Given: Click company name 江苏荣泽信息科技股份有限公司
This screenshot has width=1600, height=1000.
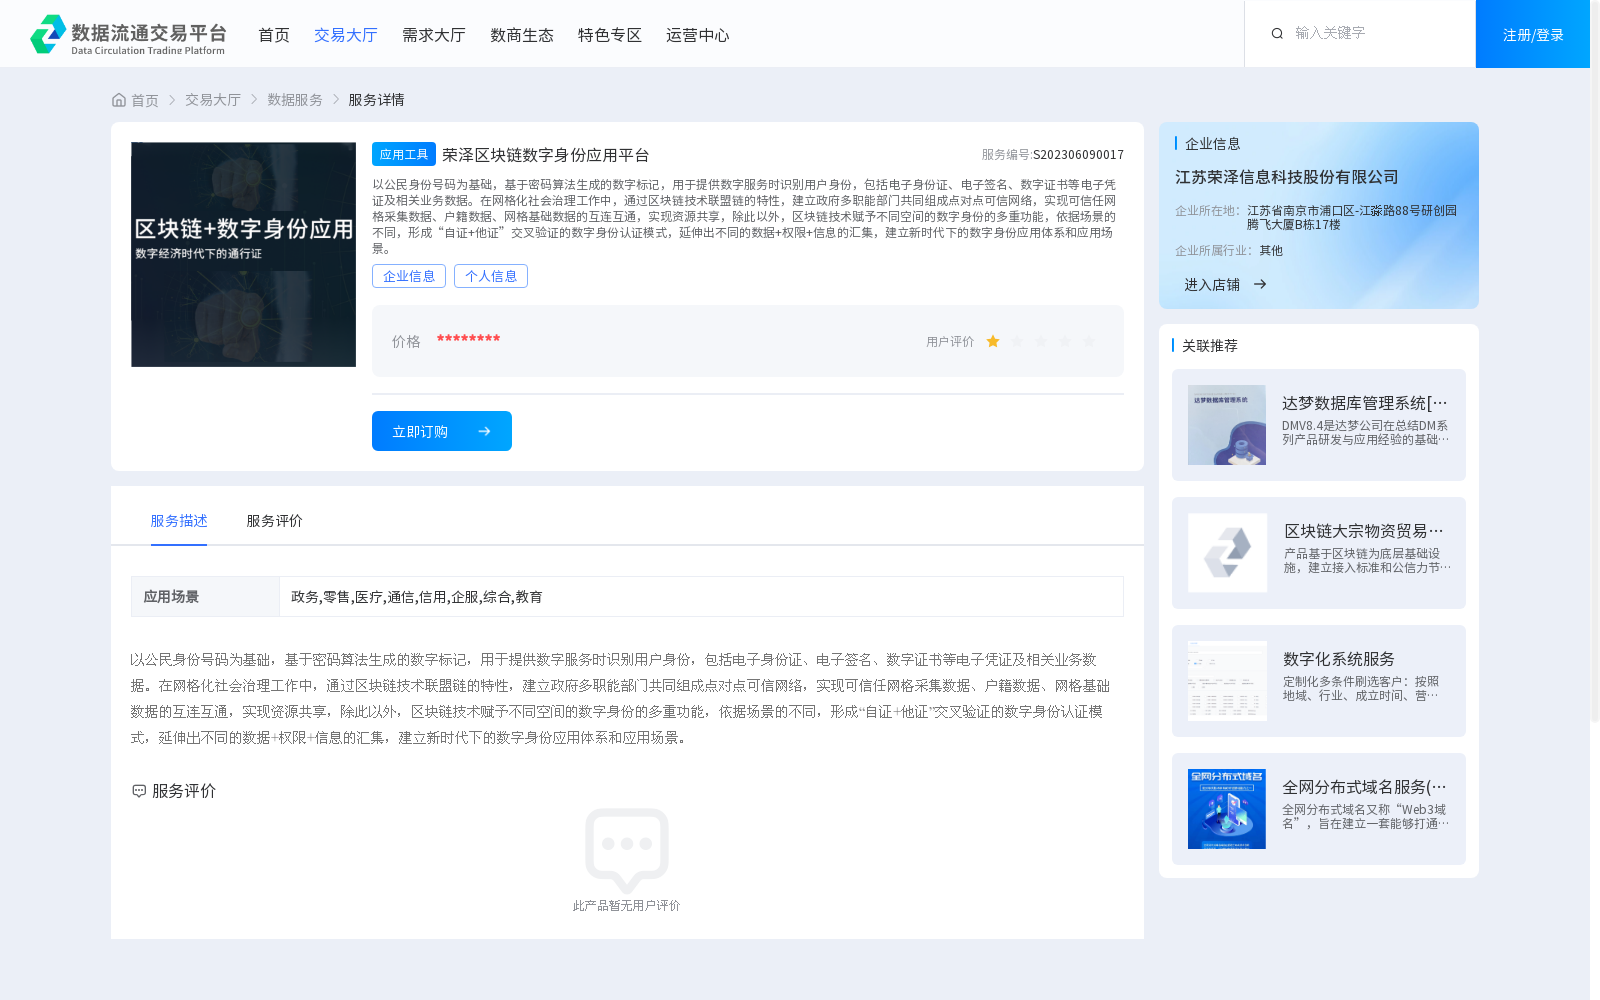Looking at the screenshot, I should [1287, 177].
